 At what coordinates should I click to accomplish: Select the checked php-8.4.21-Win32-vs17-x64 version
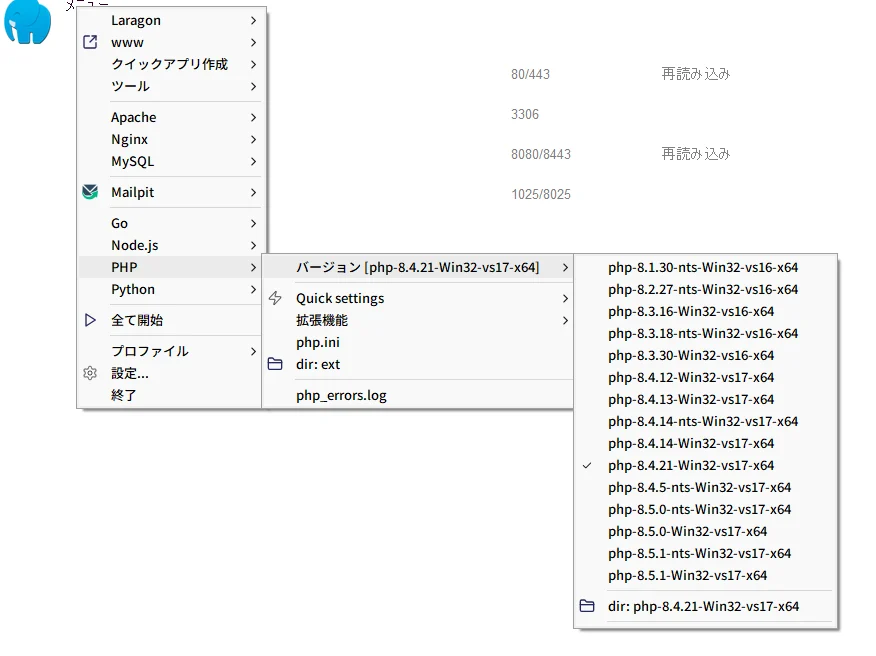pos(705,465)
